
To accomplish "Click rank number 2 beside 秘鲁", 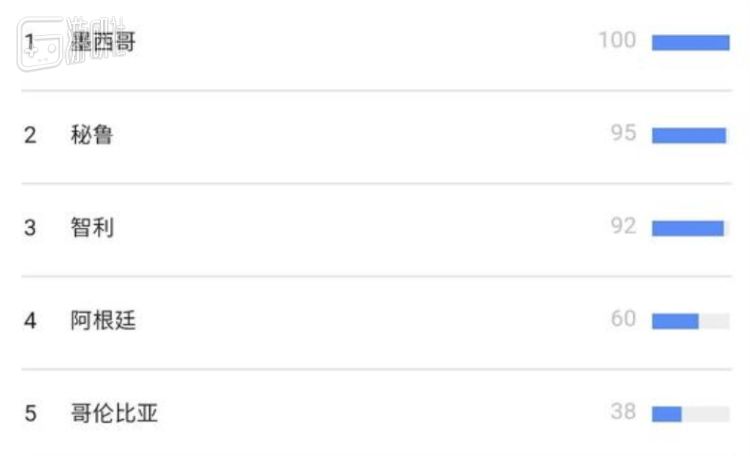I will point(30,135).
